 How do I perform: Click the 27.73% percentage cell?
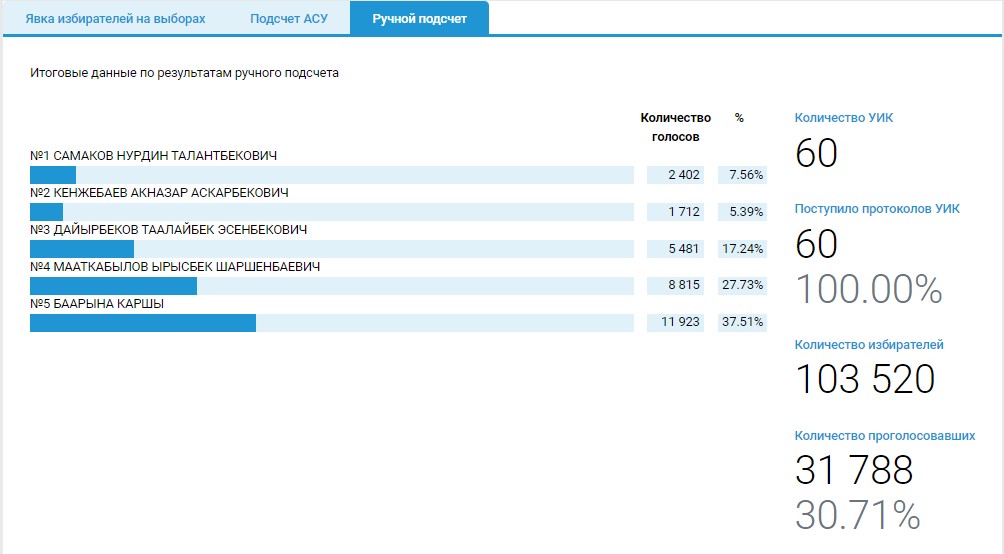742,286
